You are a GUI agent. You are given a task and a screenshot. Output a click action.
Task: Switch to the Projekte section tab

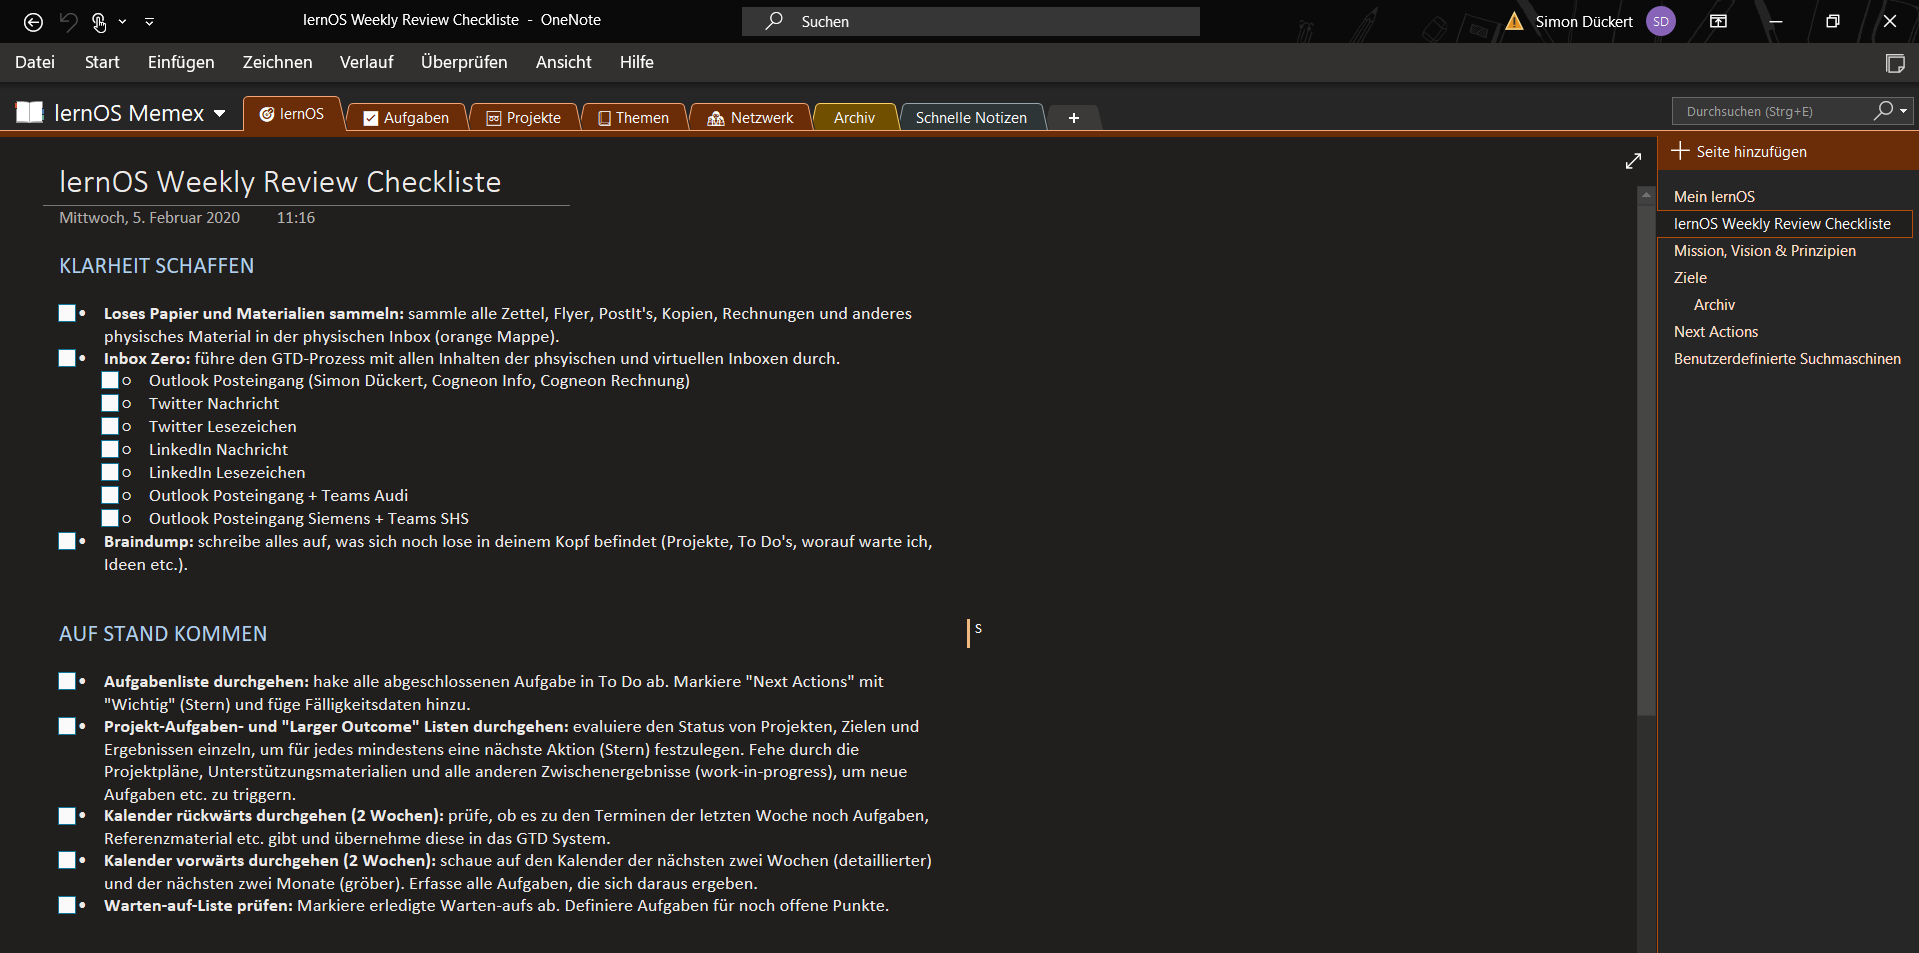tap(524, 118)
